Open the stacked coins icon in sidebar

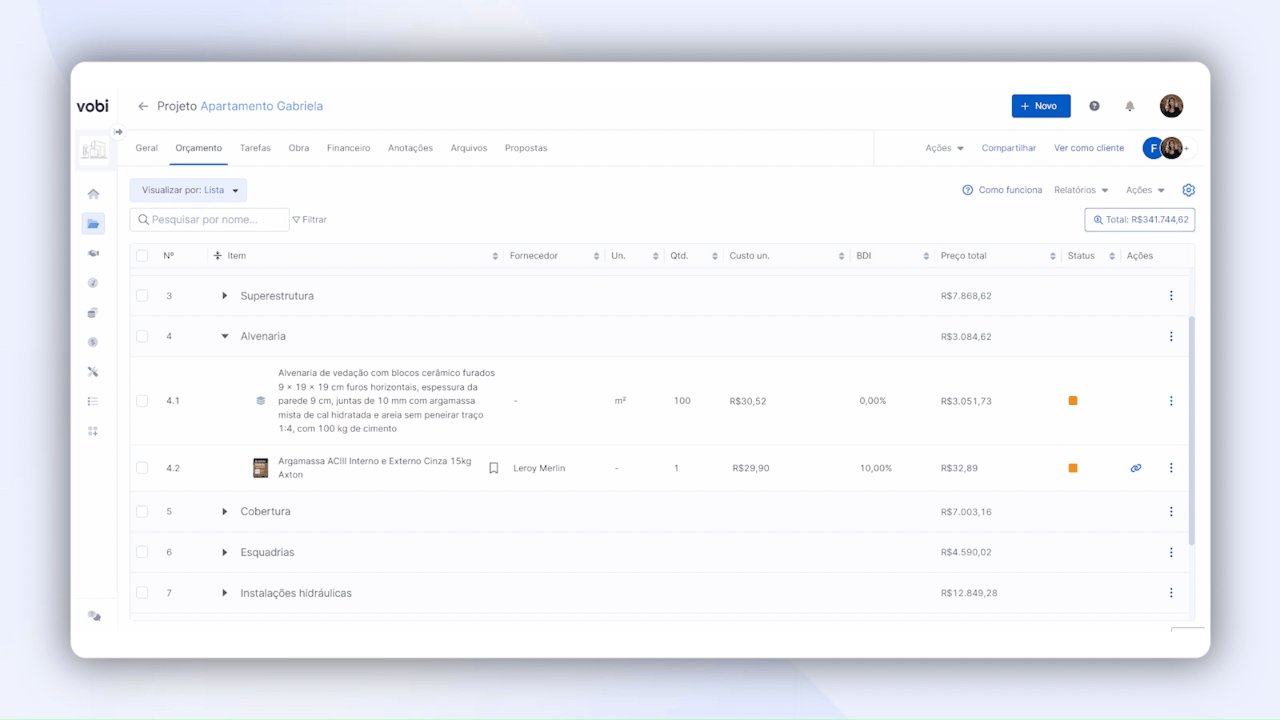[x=93, y=313]
